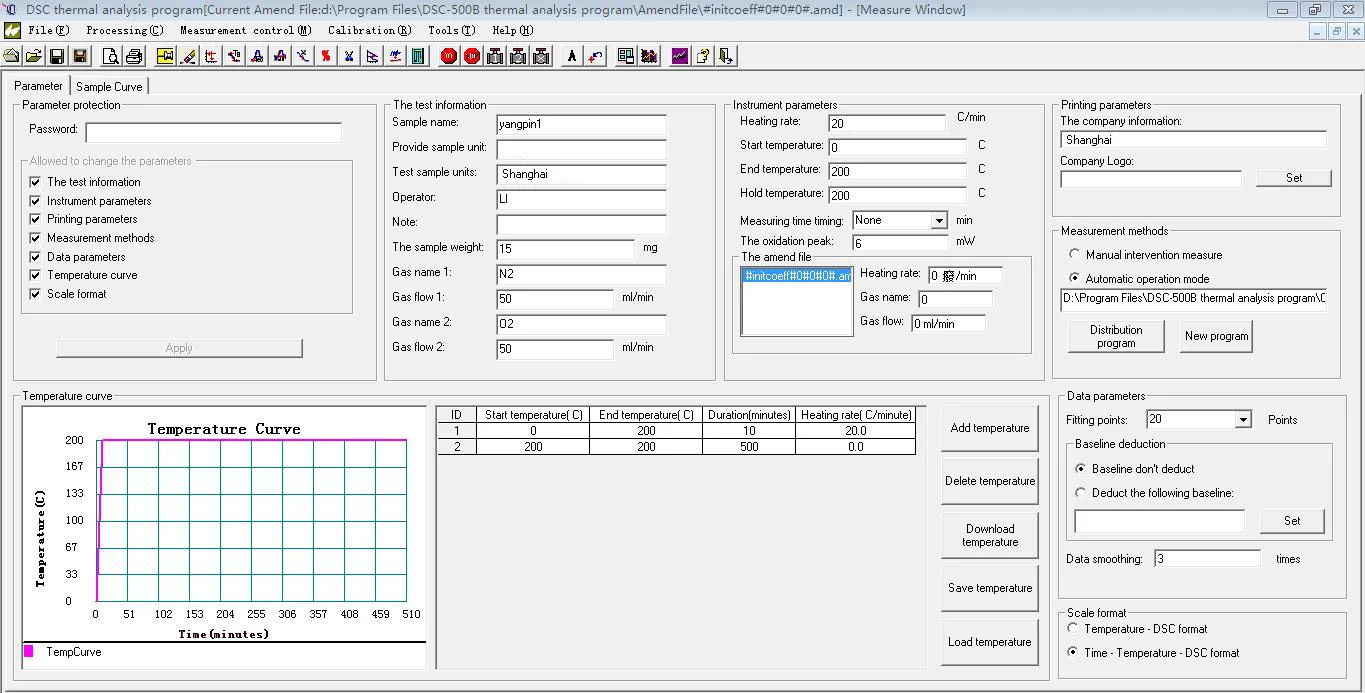Switch to the Sample Curve tab
Image resolution: width=1365 pixels, height=693 pixels.
pyautogui.click(x=109, y=87)
